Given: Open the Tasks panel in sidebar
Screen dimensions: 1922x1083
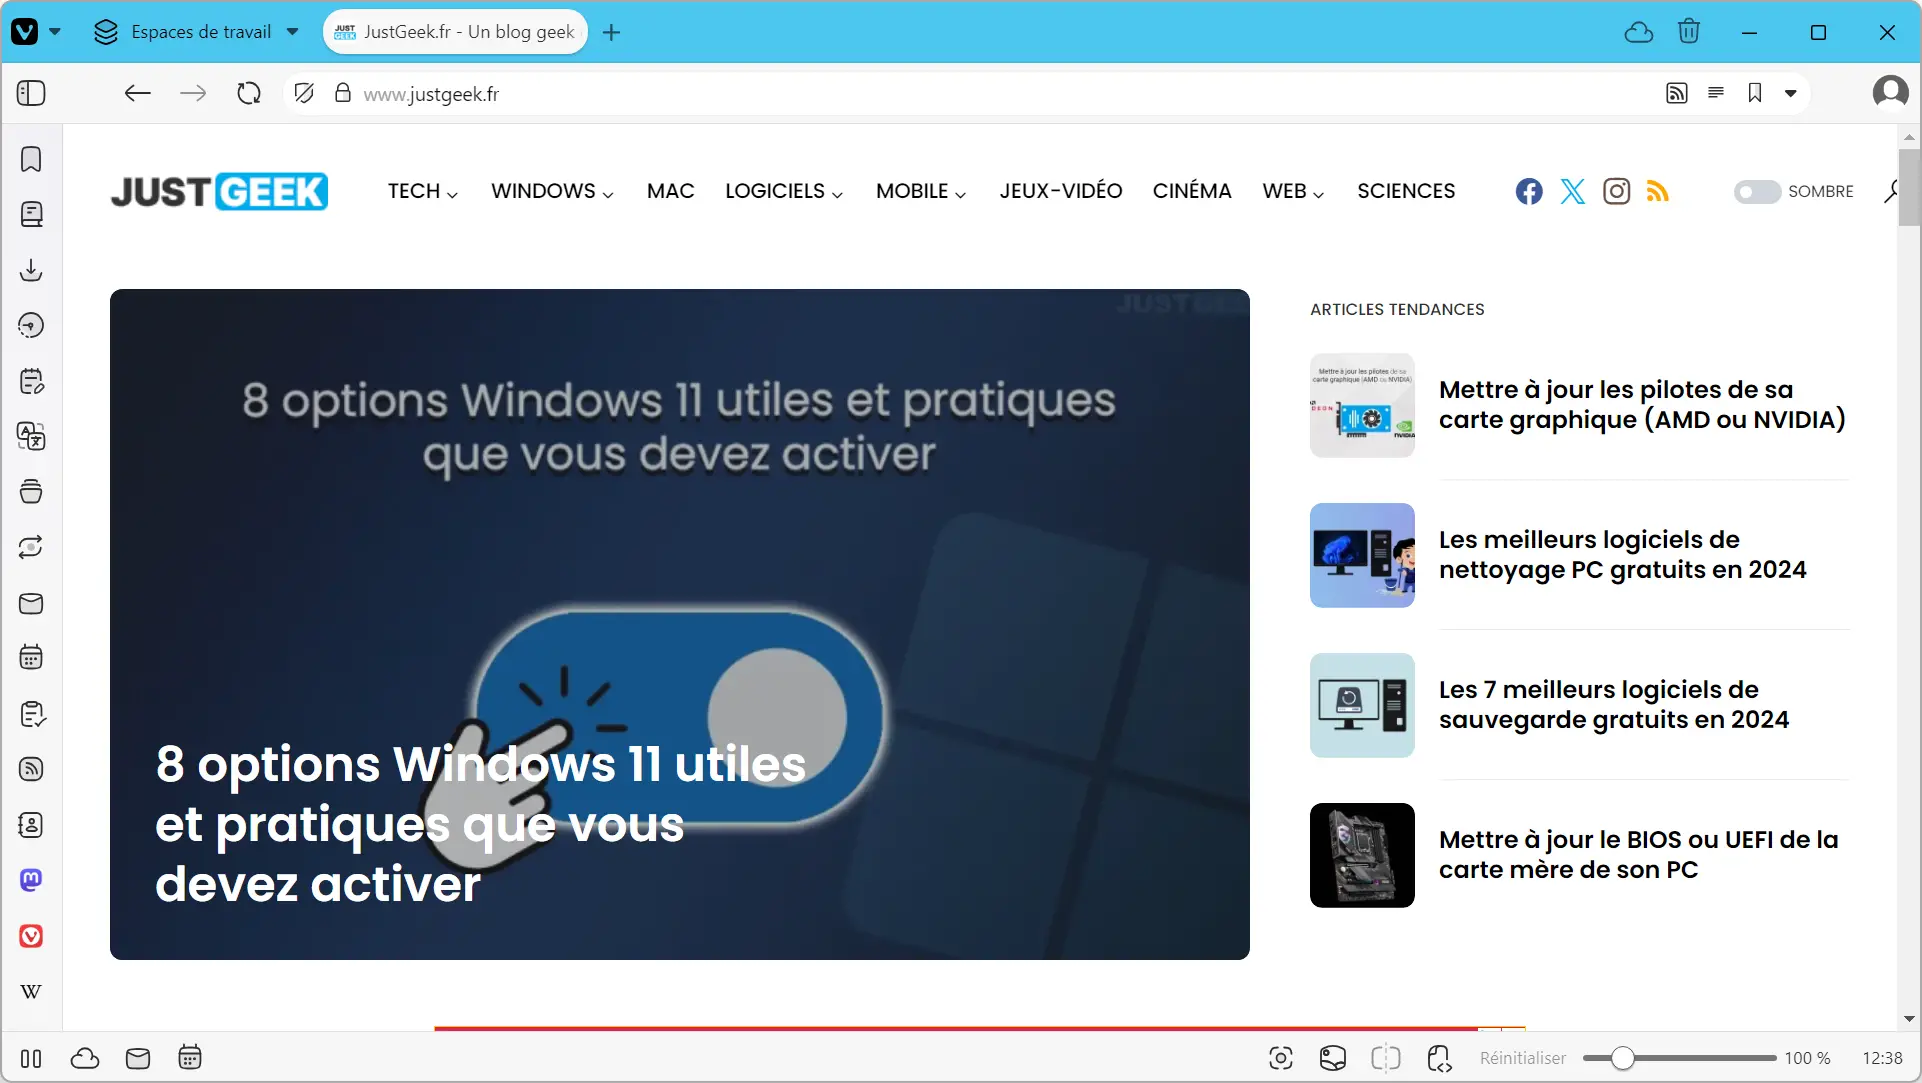Looking at the screenshot, I should pos(32,714).
